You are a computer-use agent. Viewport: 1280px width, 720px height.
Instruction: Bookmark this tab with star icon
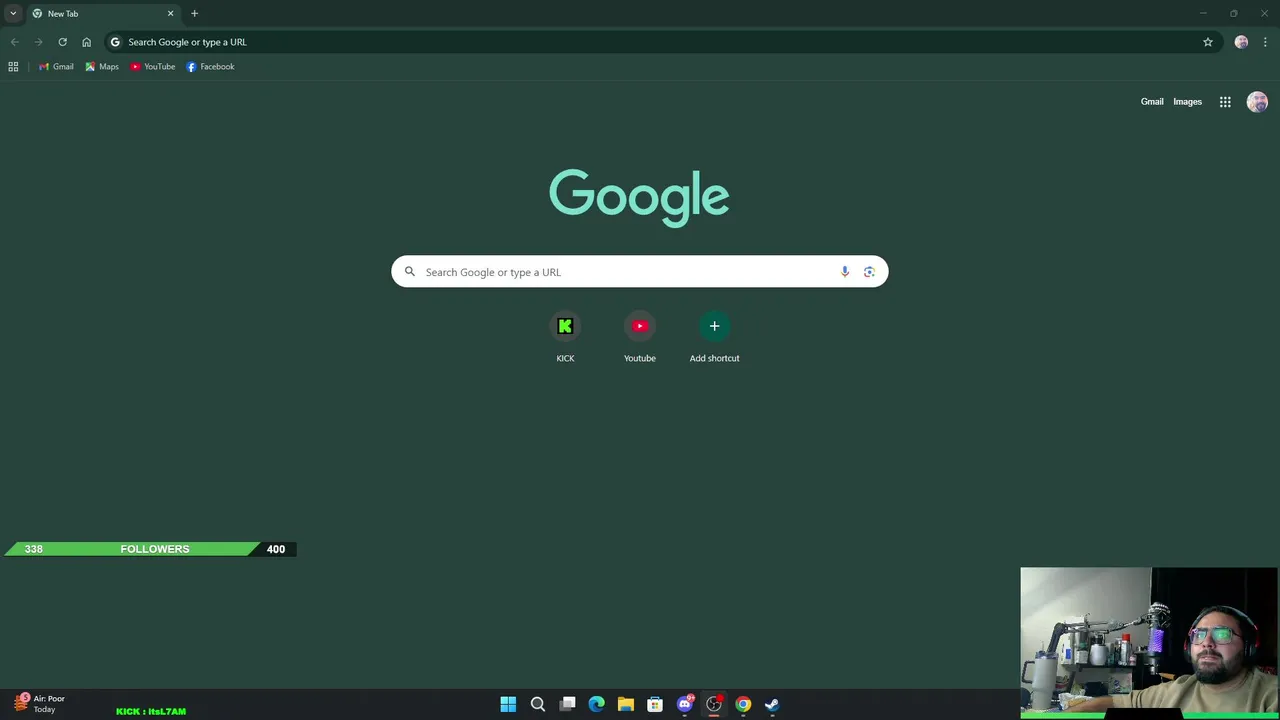[x=1208, y=42]
